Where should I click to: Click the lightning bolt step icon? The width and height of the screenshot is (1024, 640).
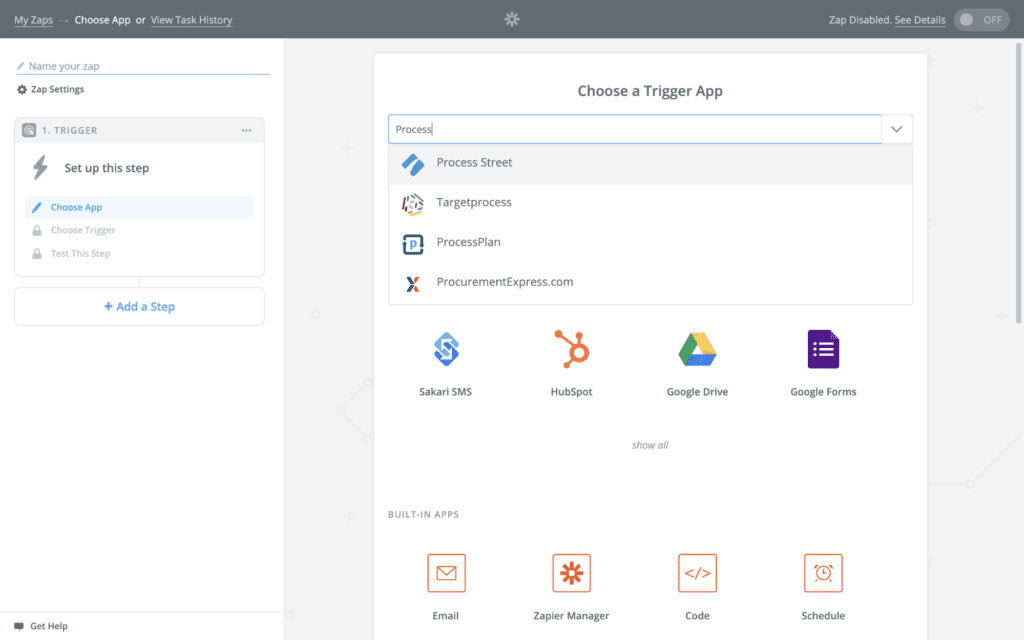tap(40, 167)
